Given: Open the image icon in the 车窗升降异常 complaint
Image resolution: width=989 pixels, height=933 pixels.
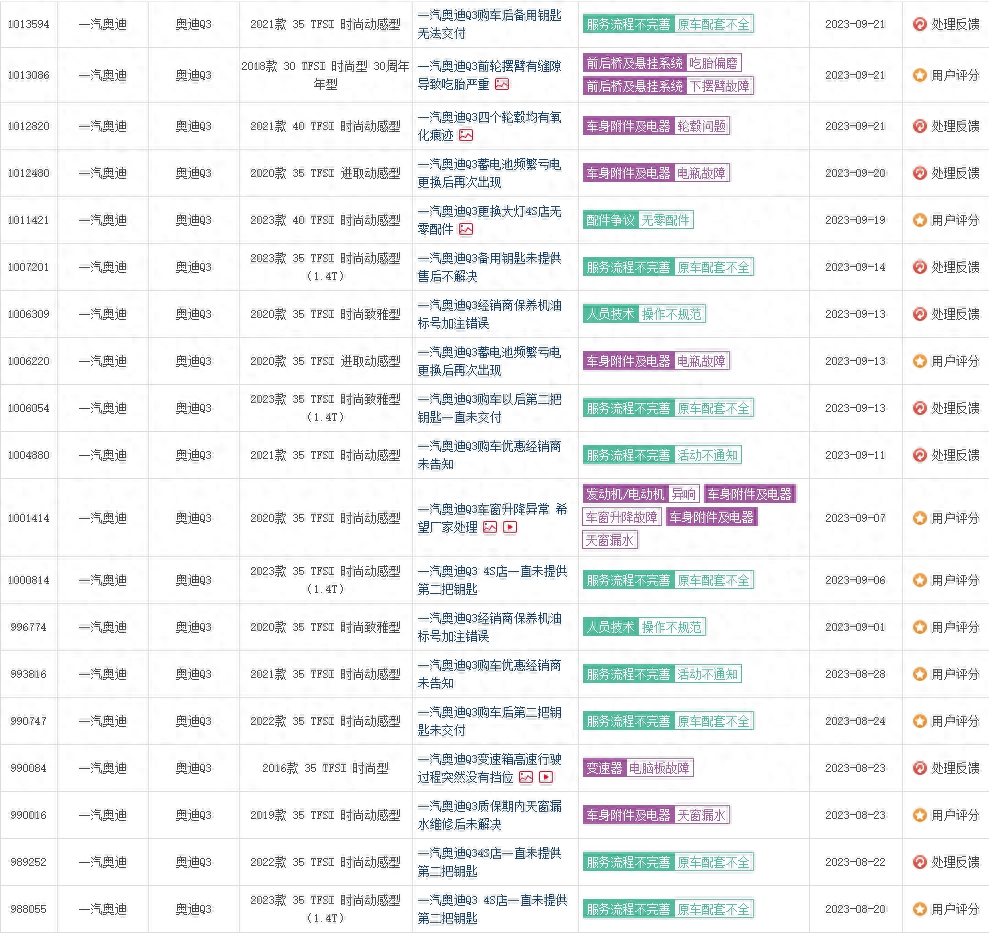Looking at the screenshot, I should point(490,527).
